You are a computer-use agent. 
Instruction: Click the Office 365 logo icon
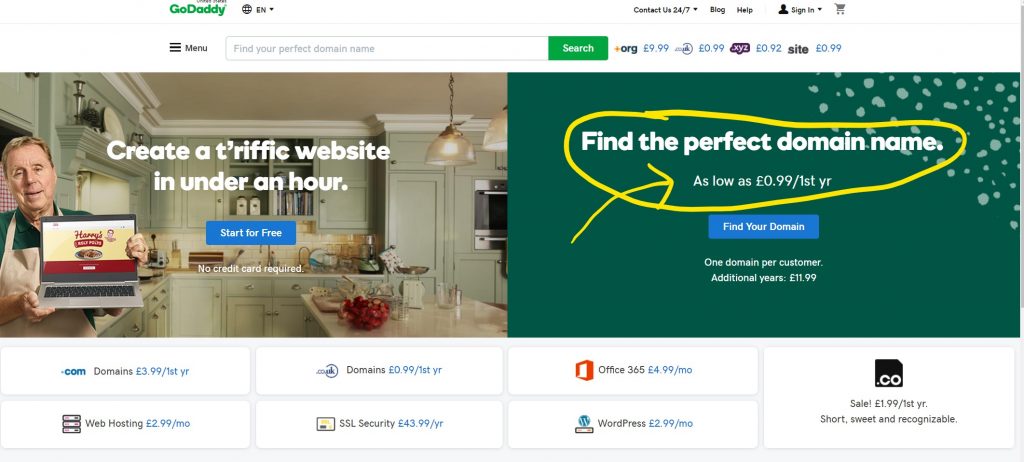point(584,371)
